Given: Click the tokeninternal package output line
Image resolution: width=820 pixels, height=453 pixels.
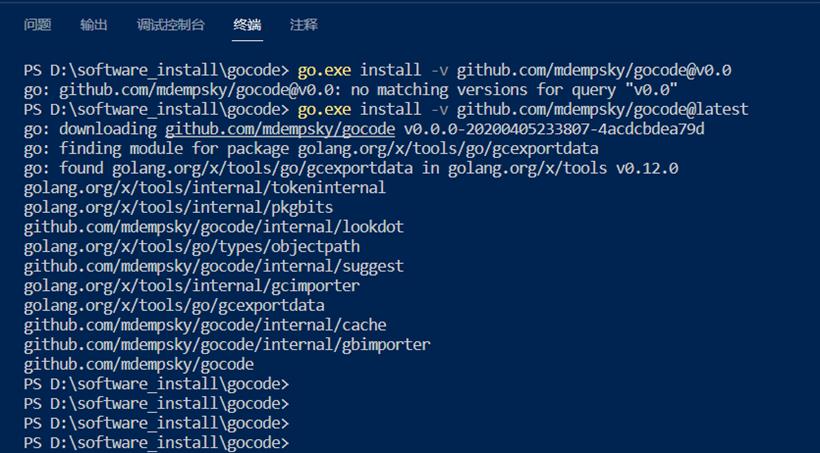Looking at the screenshot, I should point(204,188).
